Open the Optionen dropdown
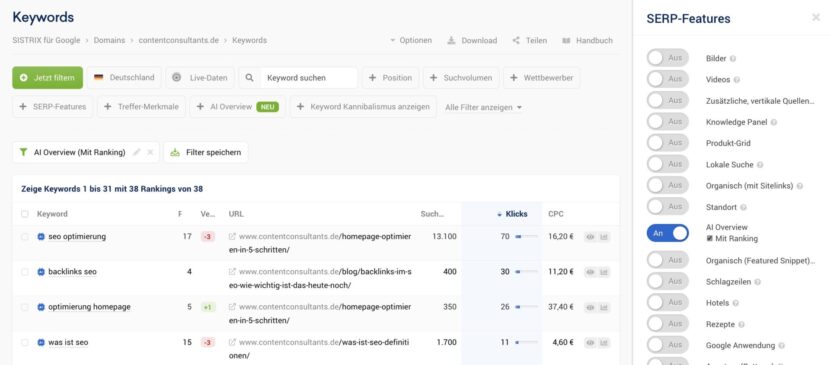The width and height of the screenshot is (830, 365). tap(411, 40)
